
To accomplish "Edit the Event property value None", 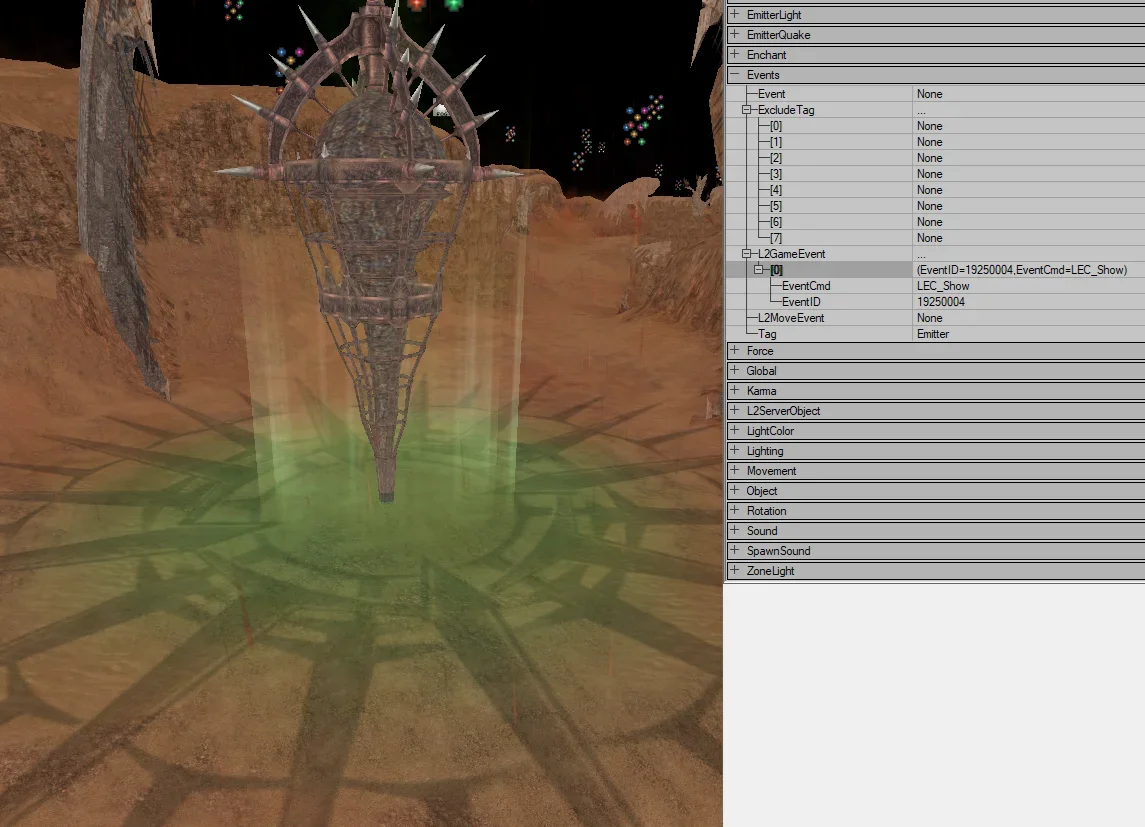I will [1029, 93].
